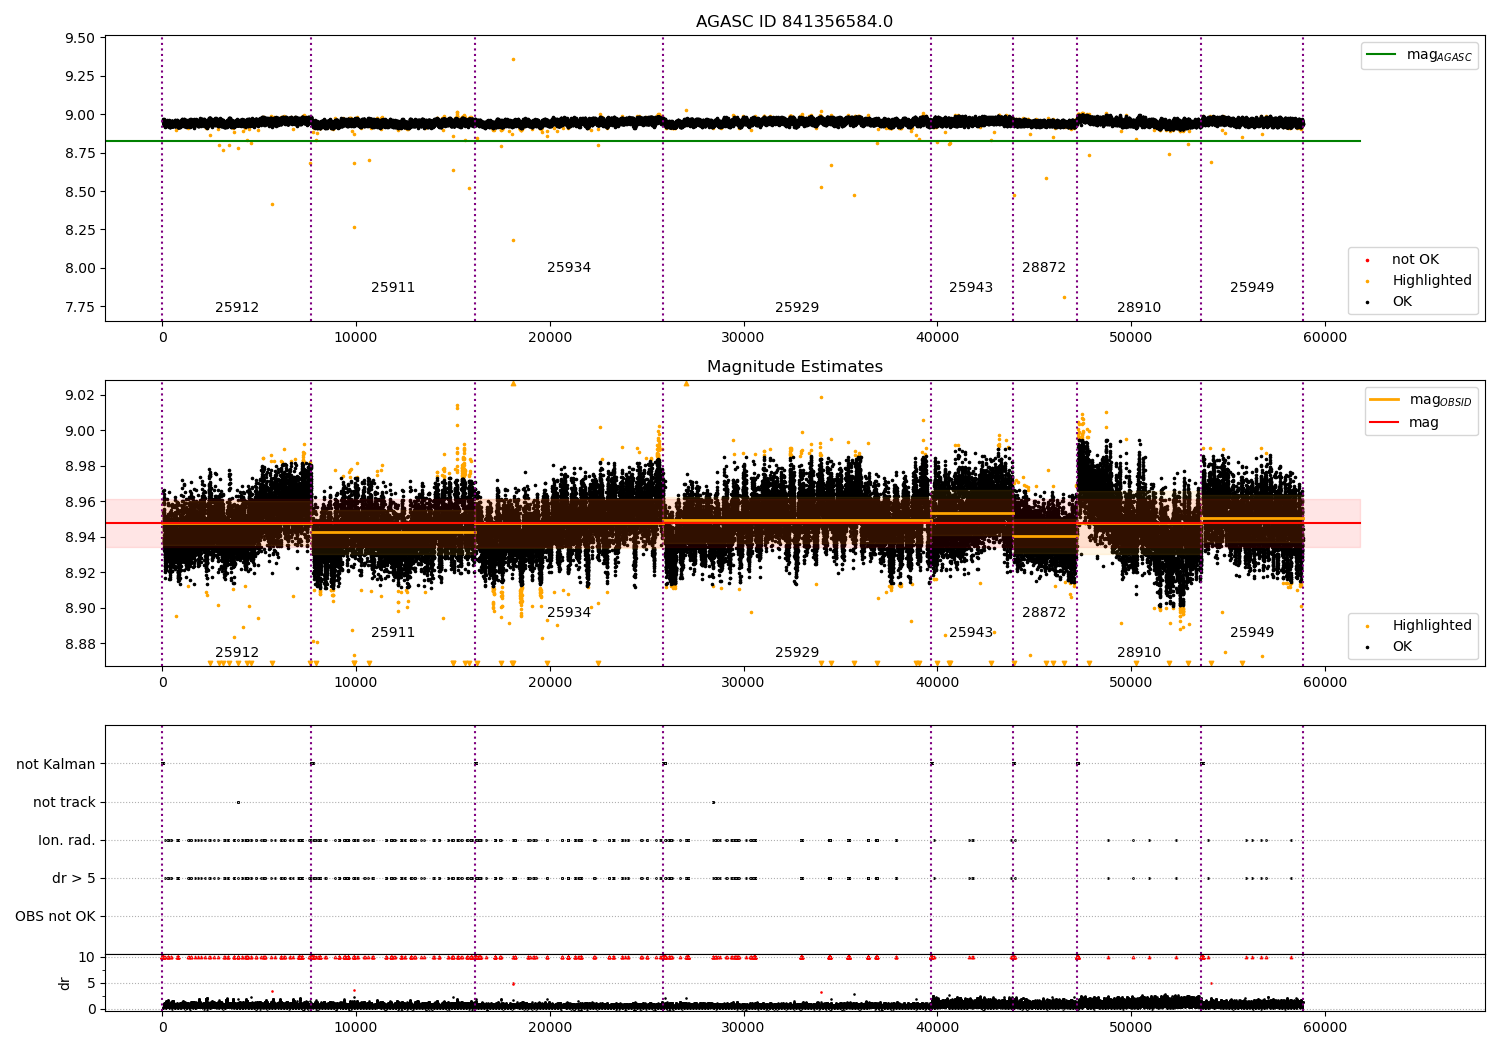Click OBSID label 25929 in middle plot

pos(797,653)
